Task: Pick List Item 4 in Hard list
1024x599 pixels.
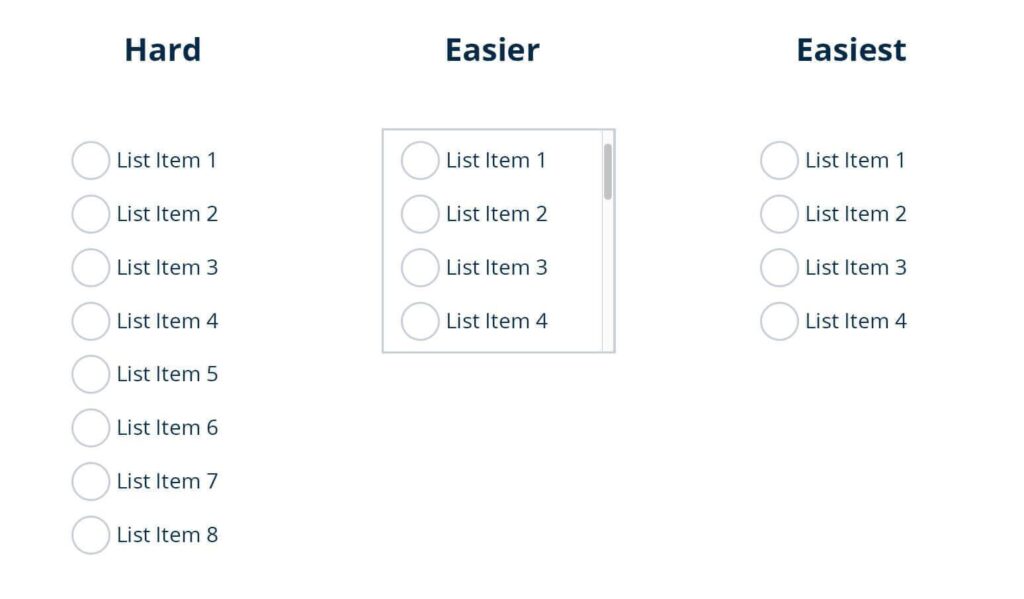Action: [x=90, y=321]
